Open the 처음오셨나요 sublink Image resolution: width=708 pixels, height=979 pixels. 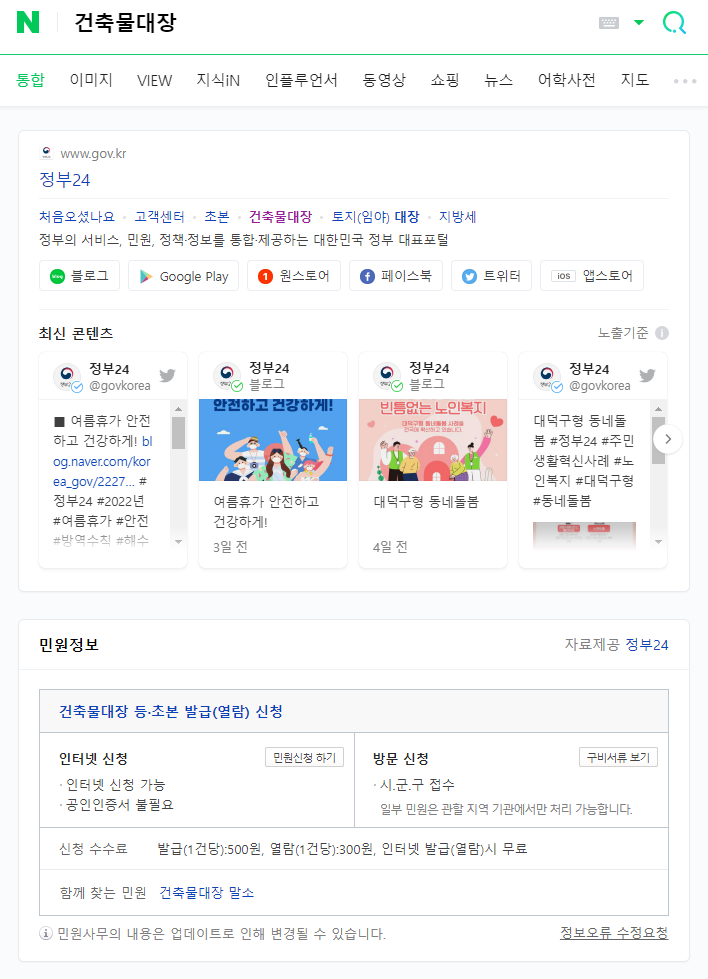77,217
